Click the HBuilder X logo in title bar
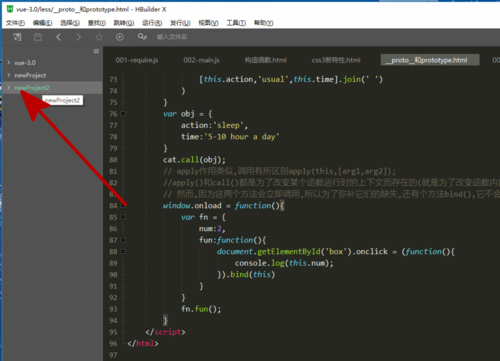 [x=10, y=9]
